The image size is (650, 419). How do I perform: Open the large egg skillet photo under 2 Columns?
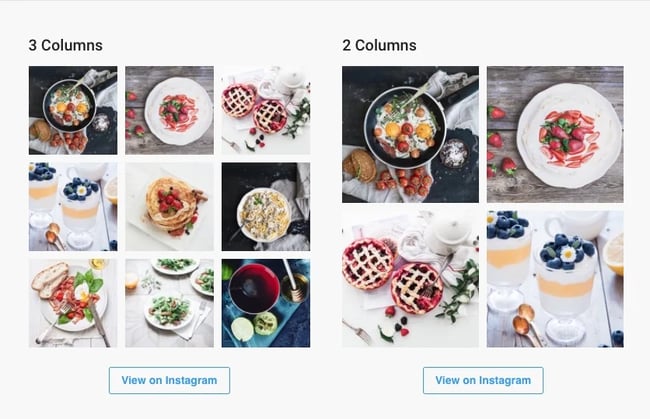pos(410,134)
